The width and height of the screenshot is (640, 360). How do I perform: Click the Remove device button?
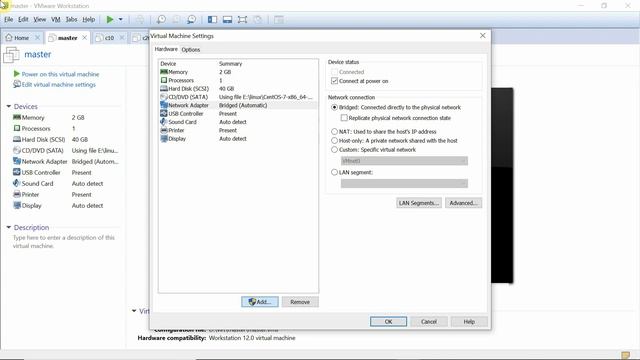coord(300,302)
